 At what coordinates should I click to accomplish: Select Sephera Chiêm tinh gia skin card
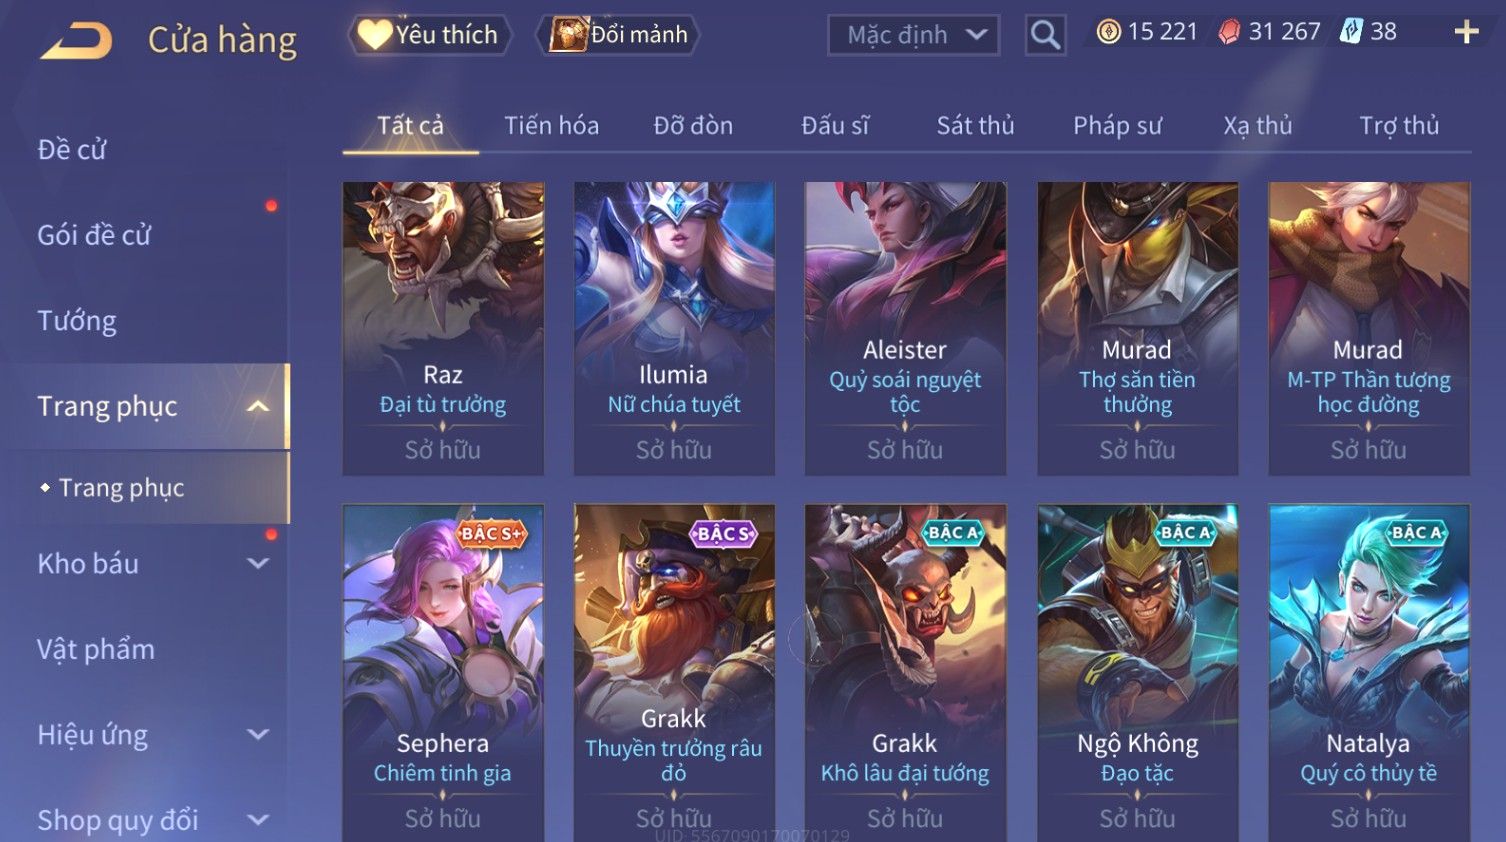443,672
